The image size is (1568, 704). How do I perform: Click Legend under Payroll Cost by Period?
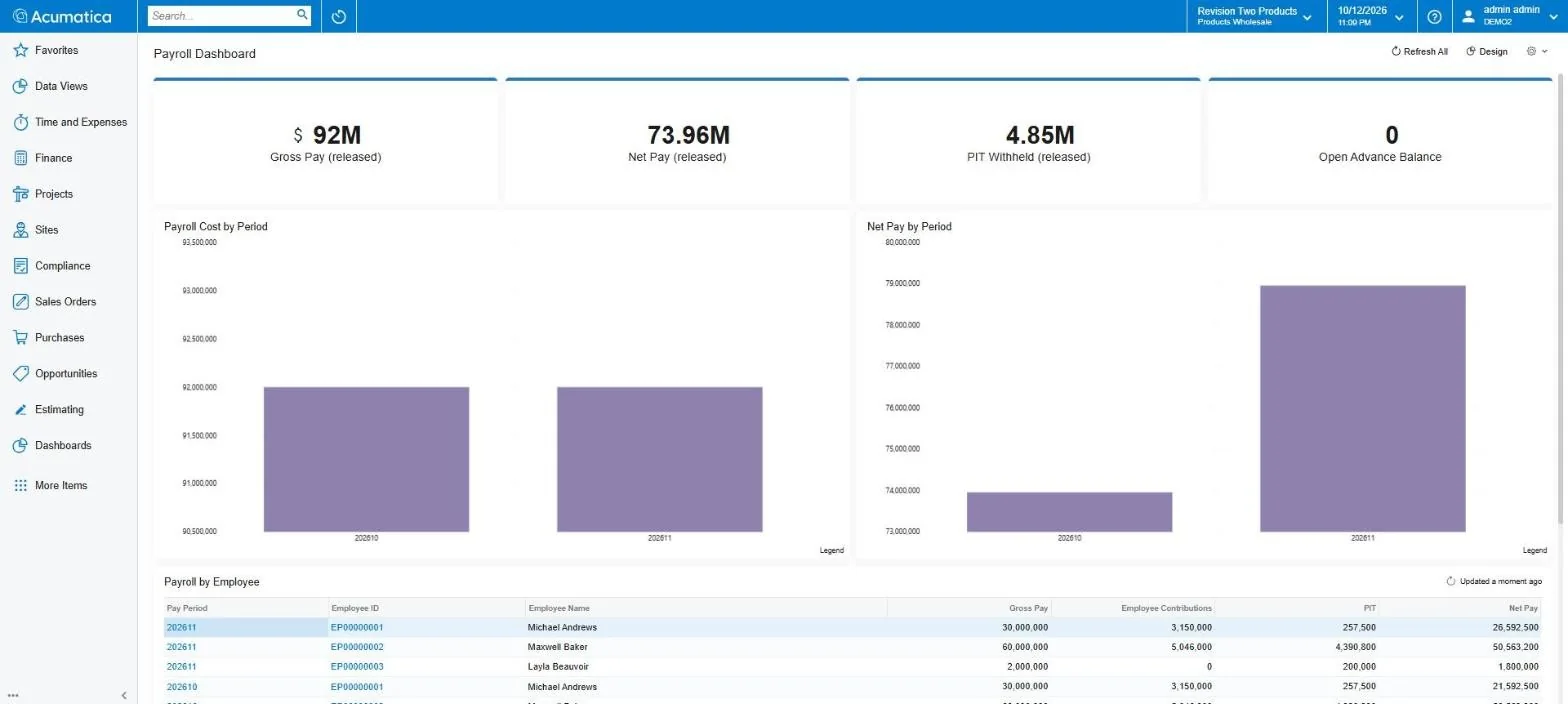click(832, 550)
